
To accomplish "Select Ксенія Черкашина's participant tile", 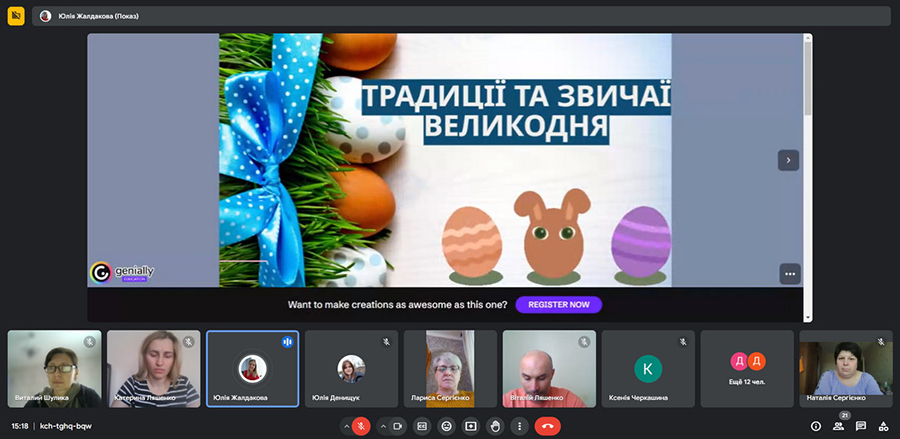I will pos(648,368).
